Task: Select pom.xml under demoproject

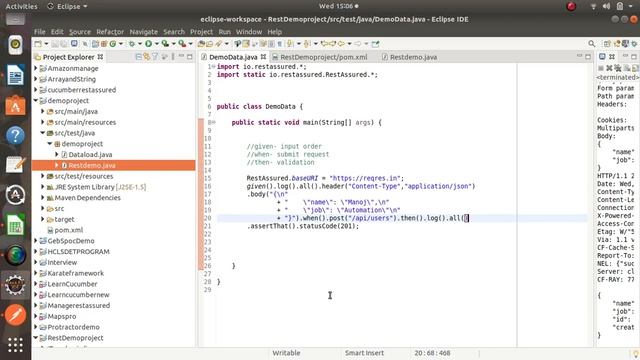Action: 68,230
